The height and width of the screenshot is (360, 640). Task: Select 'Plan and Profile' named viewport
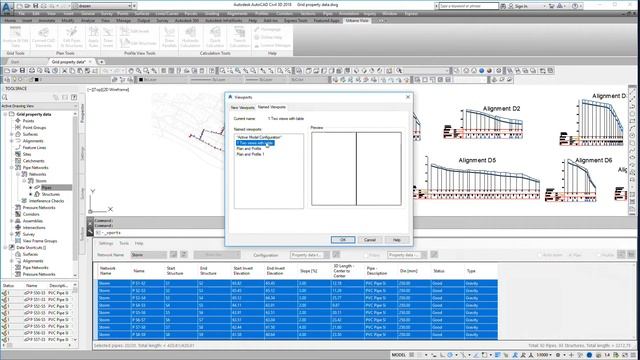point(249,149)
